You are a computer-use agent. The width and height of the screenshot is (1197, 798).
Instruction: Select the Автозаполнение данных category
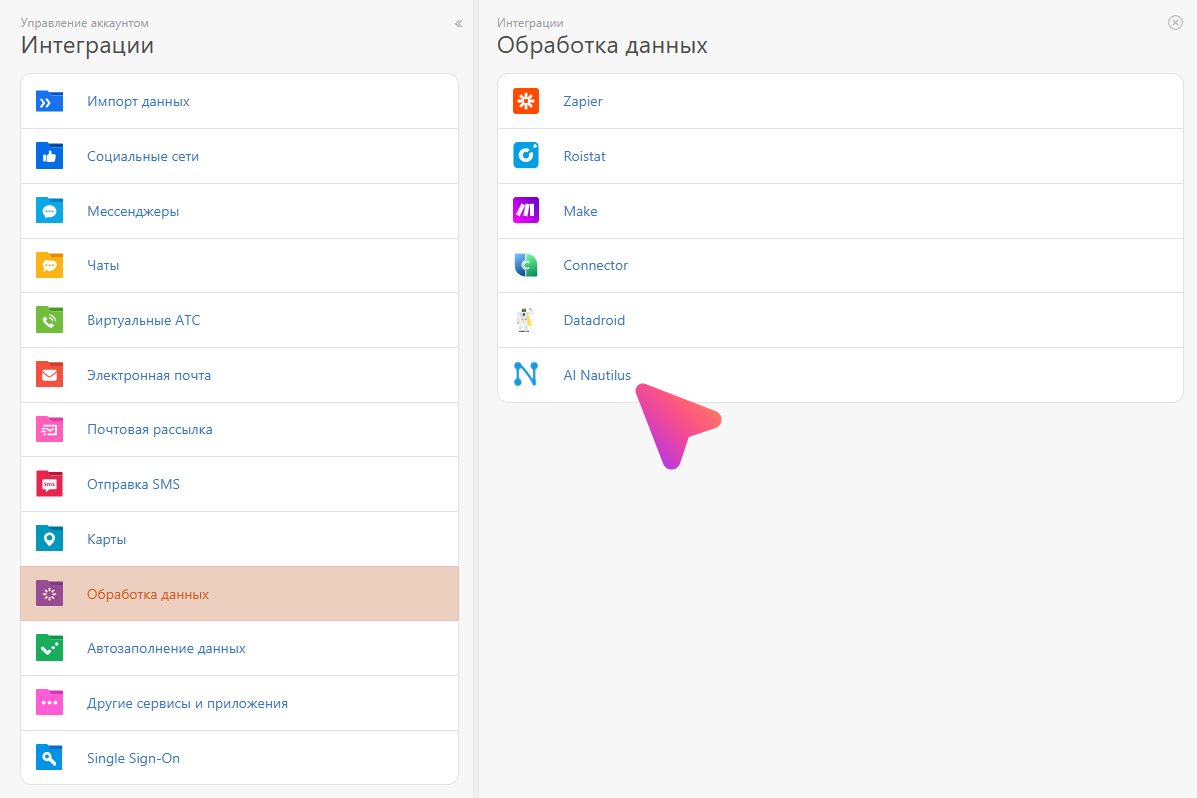tap(166, 648)
